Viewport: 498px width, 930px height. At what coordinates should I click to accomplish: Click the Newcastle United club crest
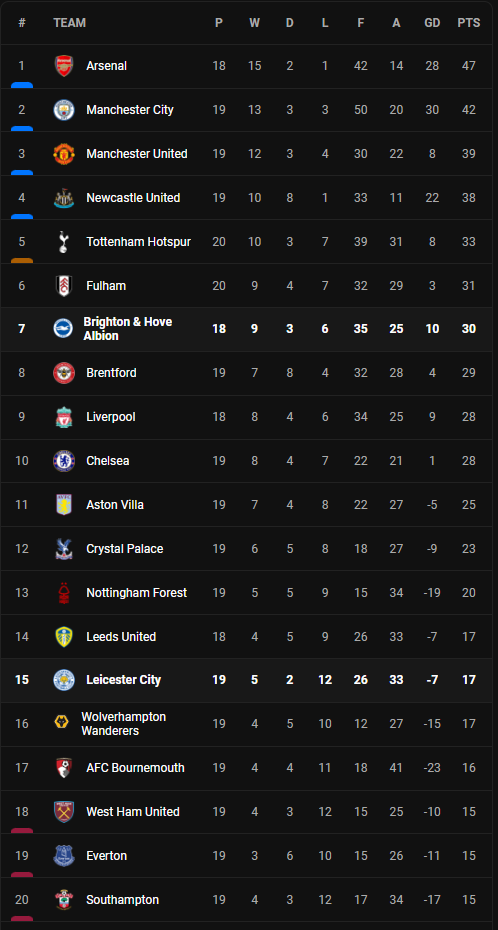(63, 198)
